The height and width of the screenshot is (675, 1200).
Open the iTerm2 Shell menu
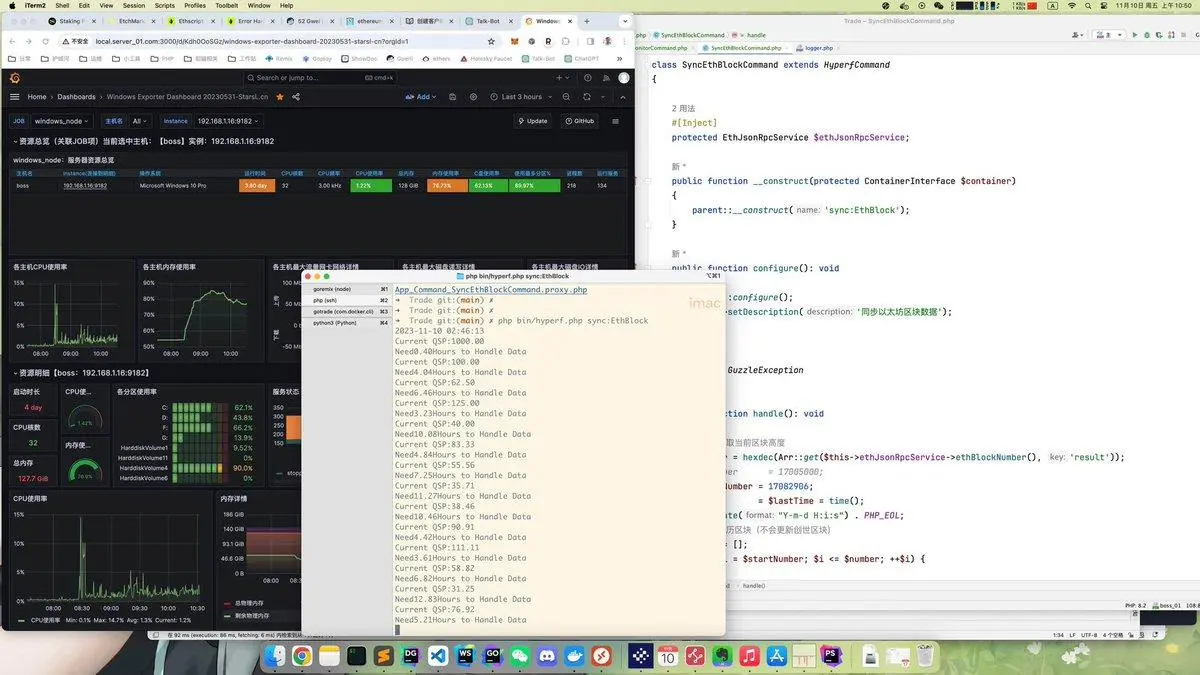pos(62,6)
